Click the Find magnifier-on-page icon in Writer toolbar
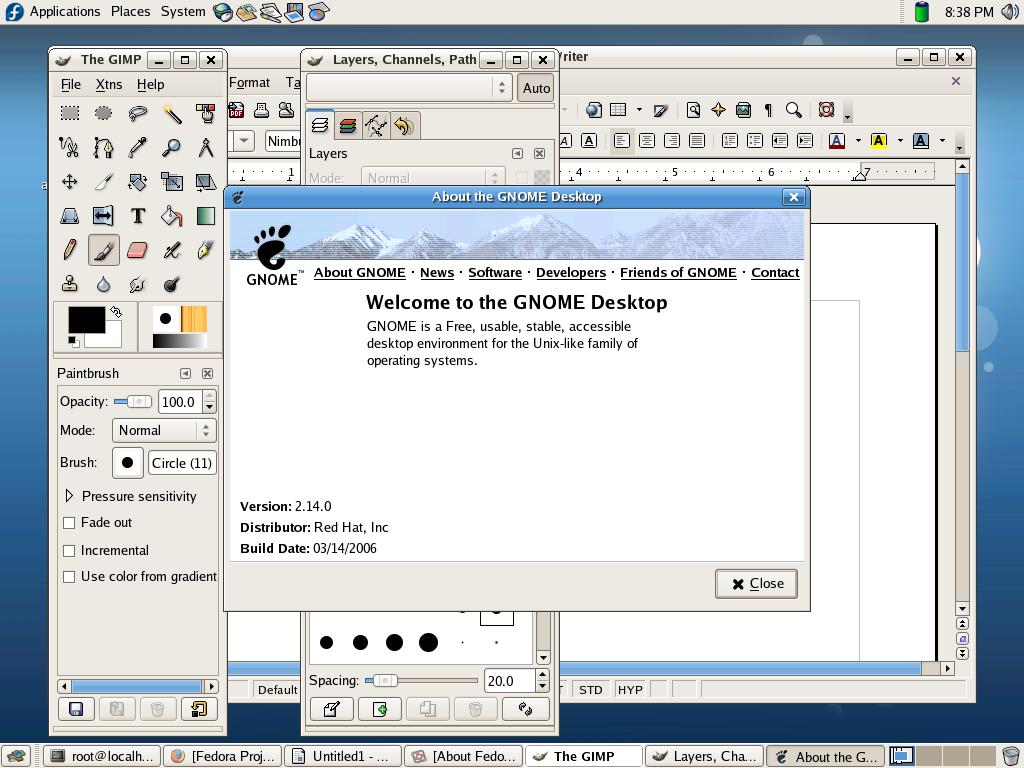The width and height of the screenshot is (1024, 768). pos(694,110)
